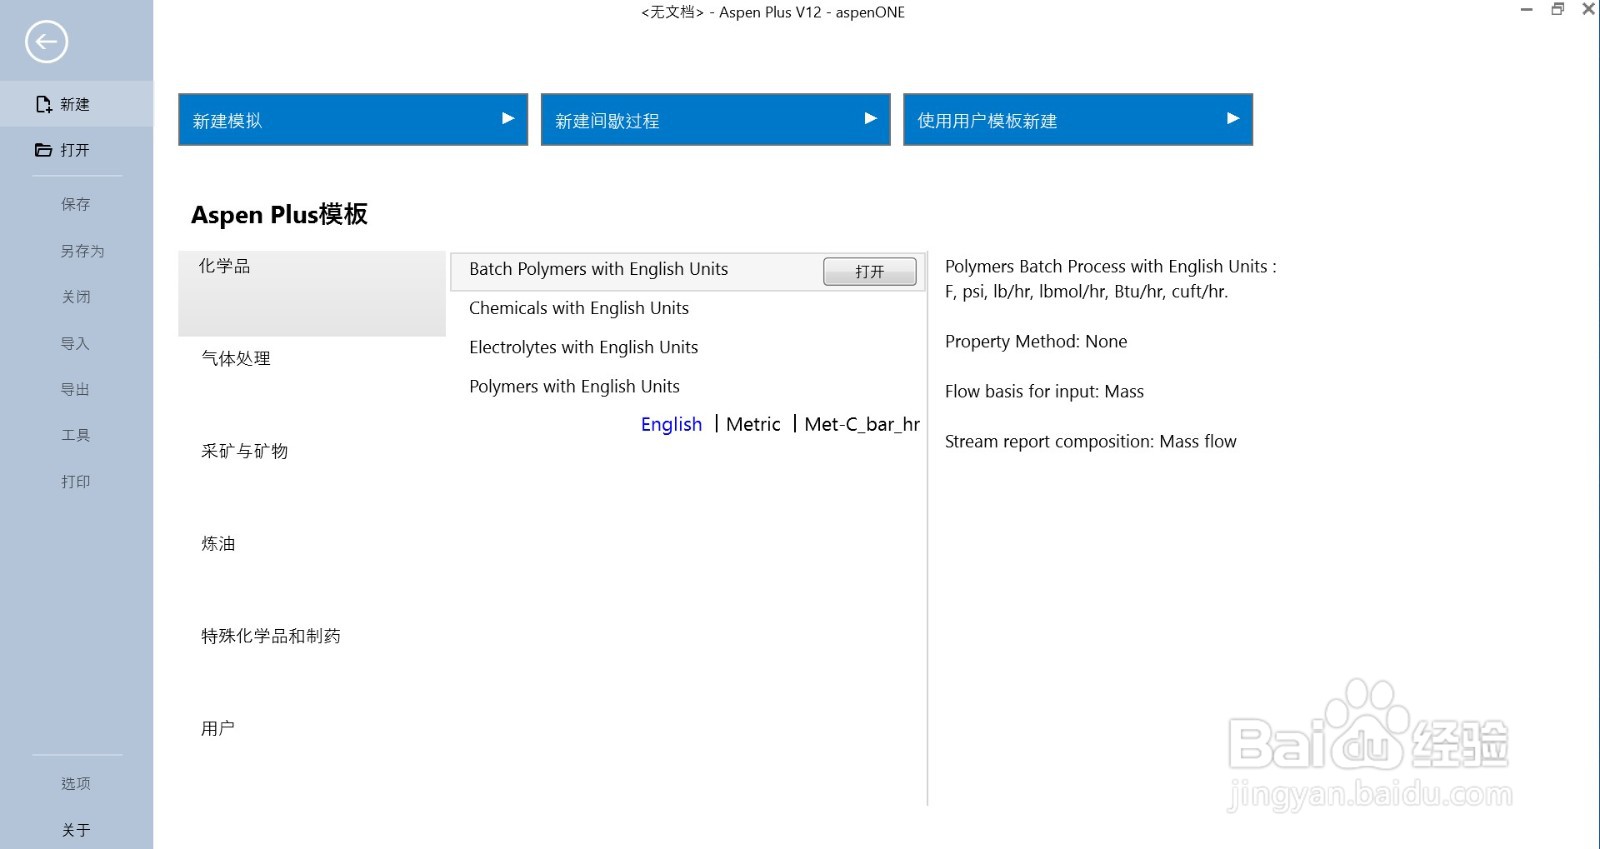
Task: Click the 新建模拟 blue button
Action: point(353,119)
